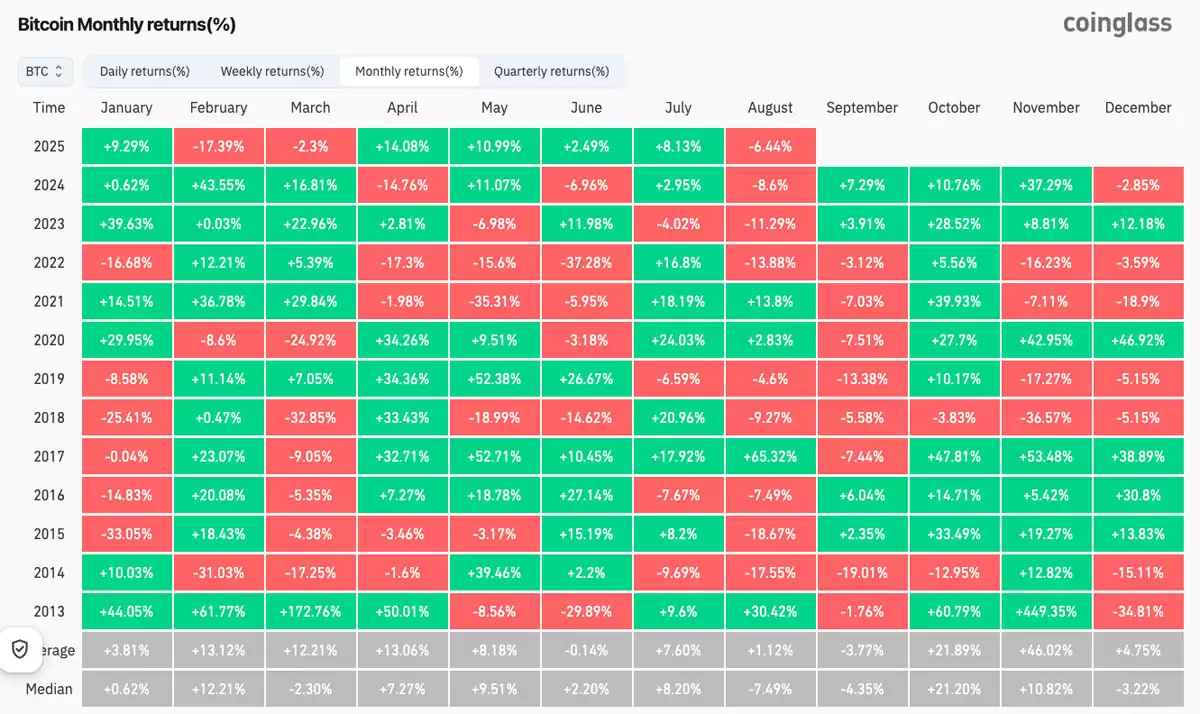Select the December column header
This screenshot has width=1200, height=714.
point(1138,107)
